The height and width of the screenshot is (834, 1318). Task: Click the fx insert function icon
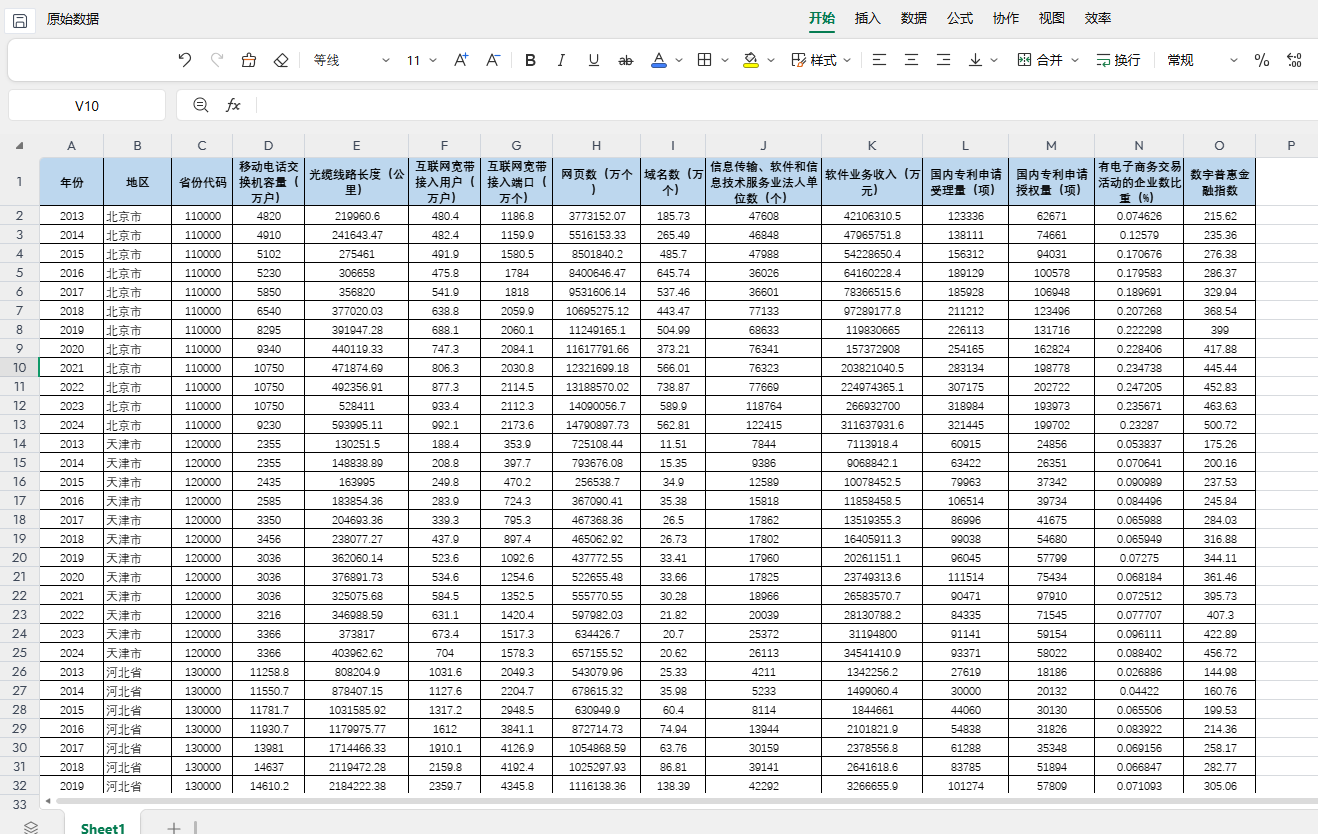tap(233, 105)
